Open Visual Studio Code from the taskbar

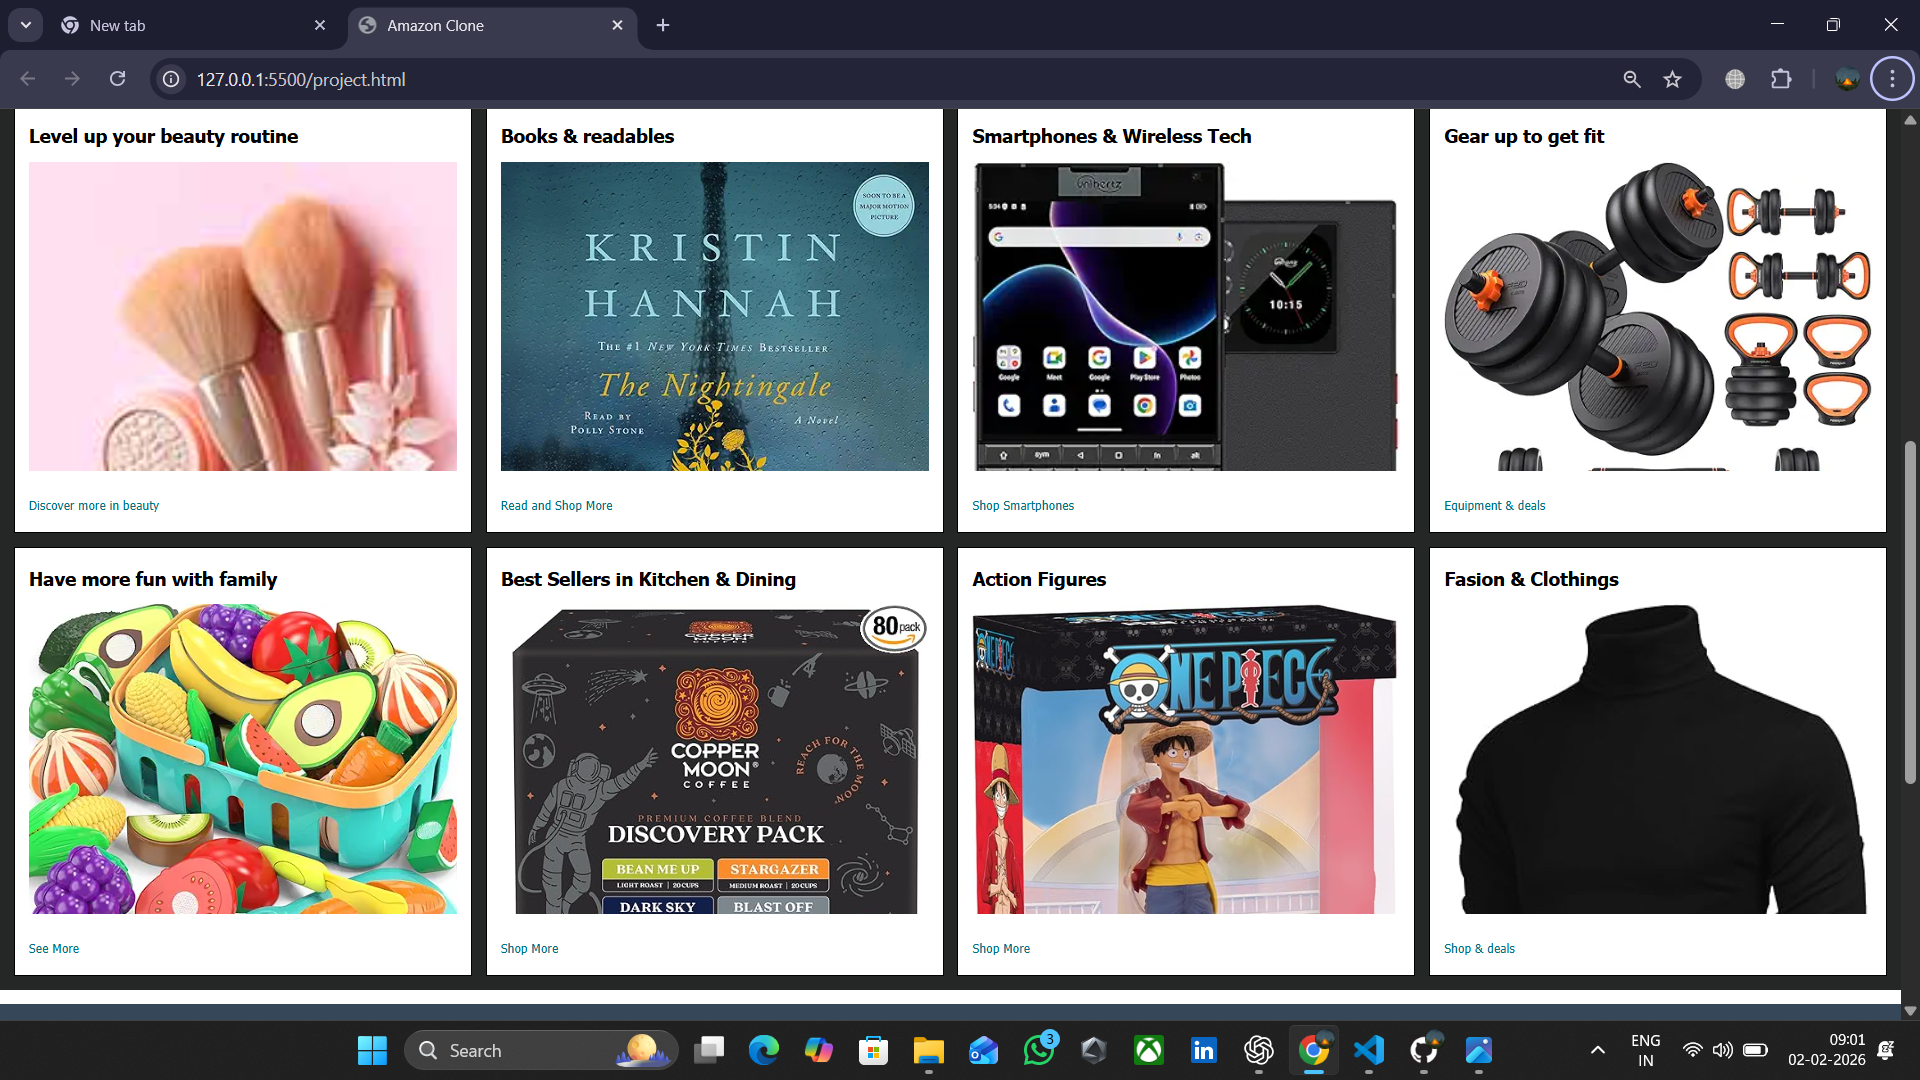(x=1368, y=1050)
